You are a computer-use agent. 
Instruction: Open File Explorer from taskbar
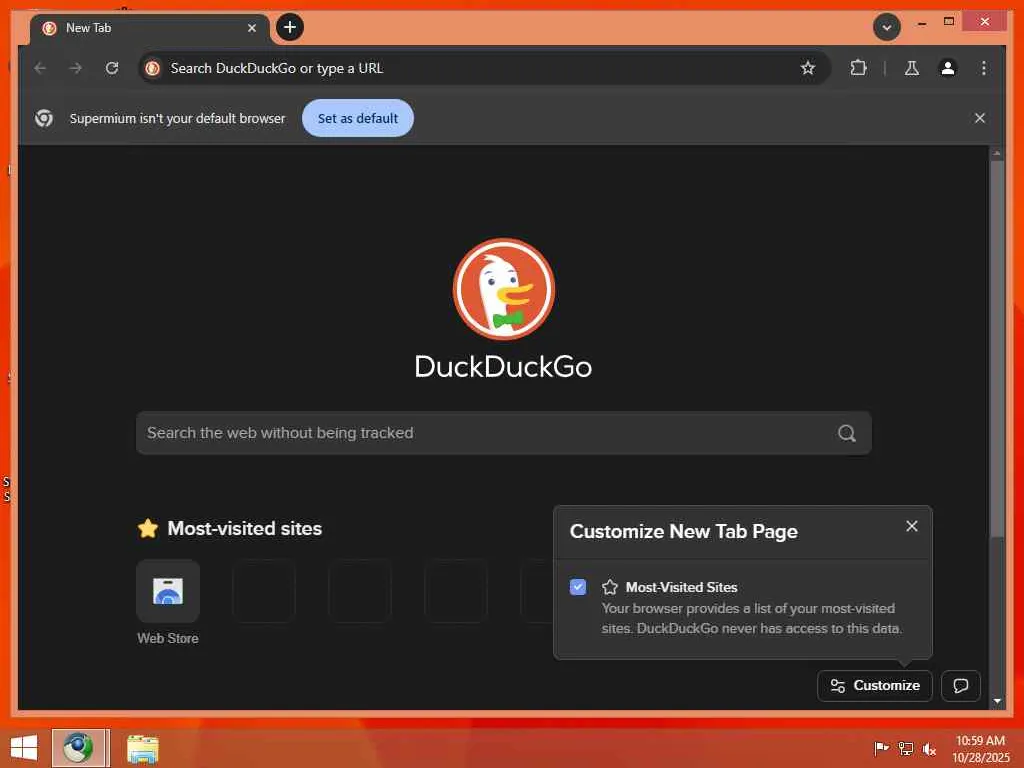pos(142,749)
